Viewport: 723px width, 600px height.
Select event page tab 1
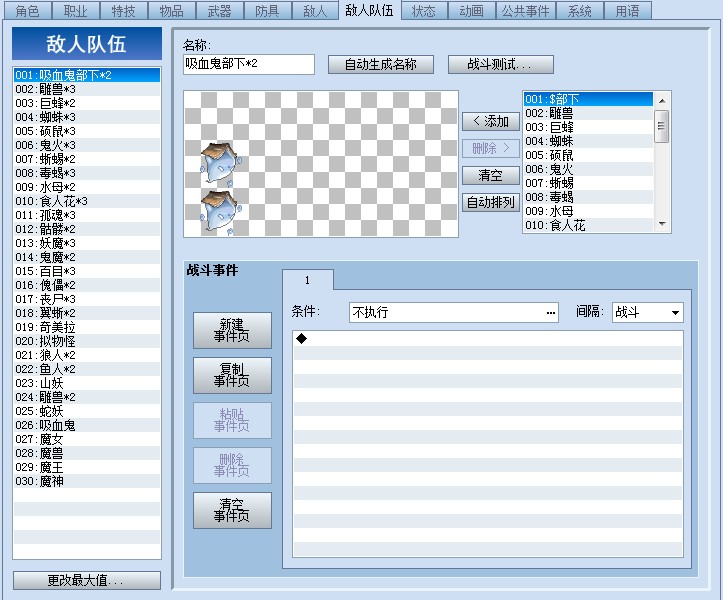tap(308, 280)
